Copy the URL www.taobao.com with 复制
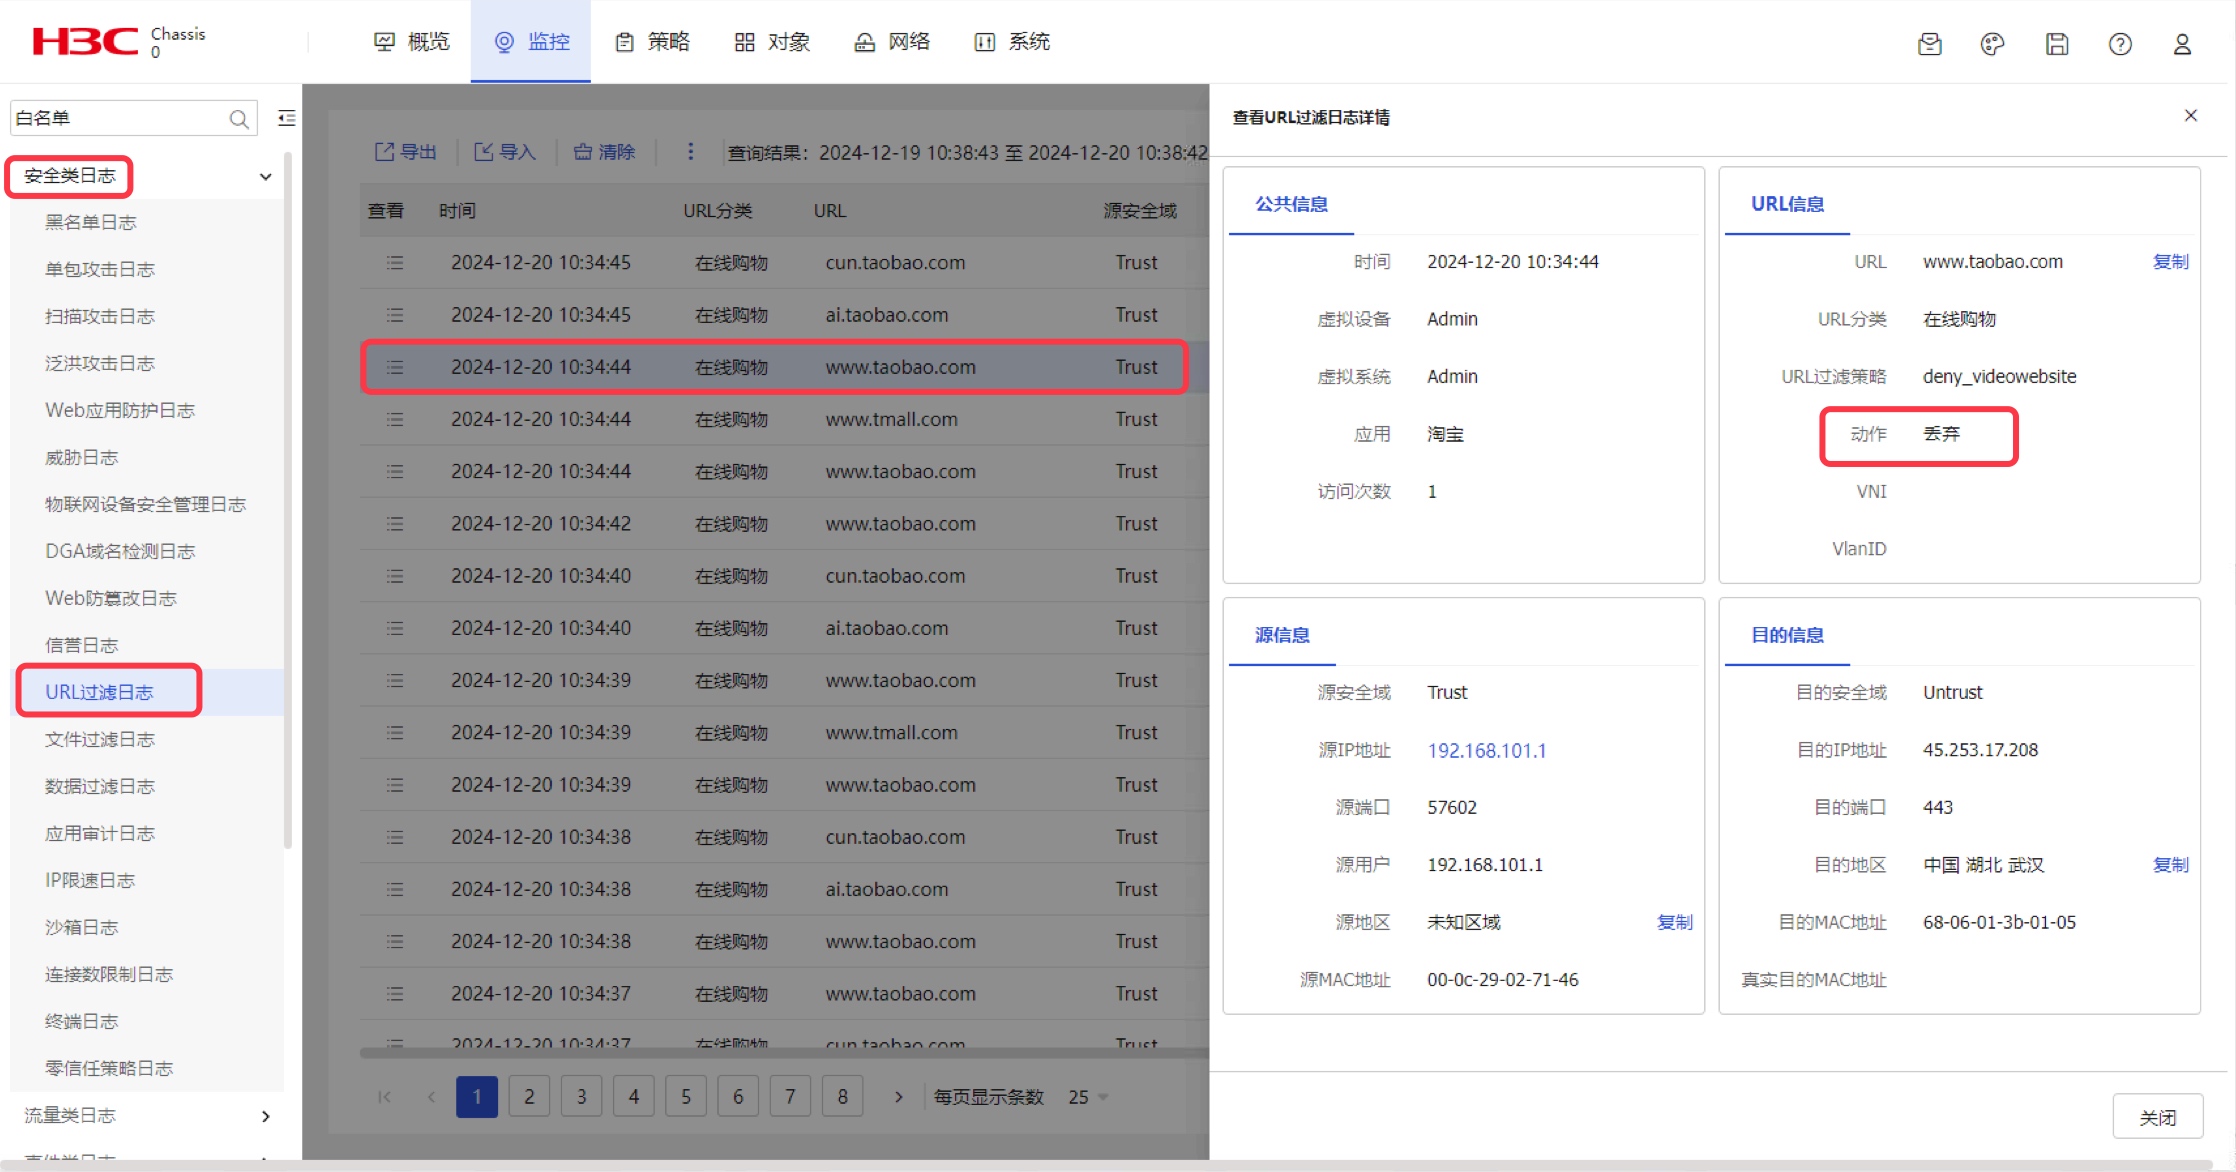 [2170, 262]
